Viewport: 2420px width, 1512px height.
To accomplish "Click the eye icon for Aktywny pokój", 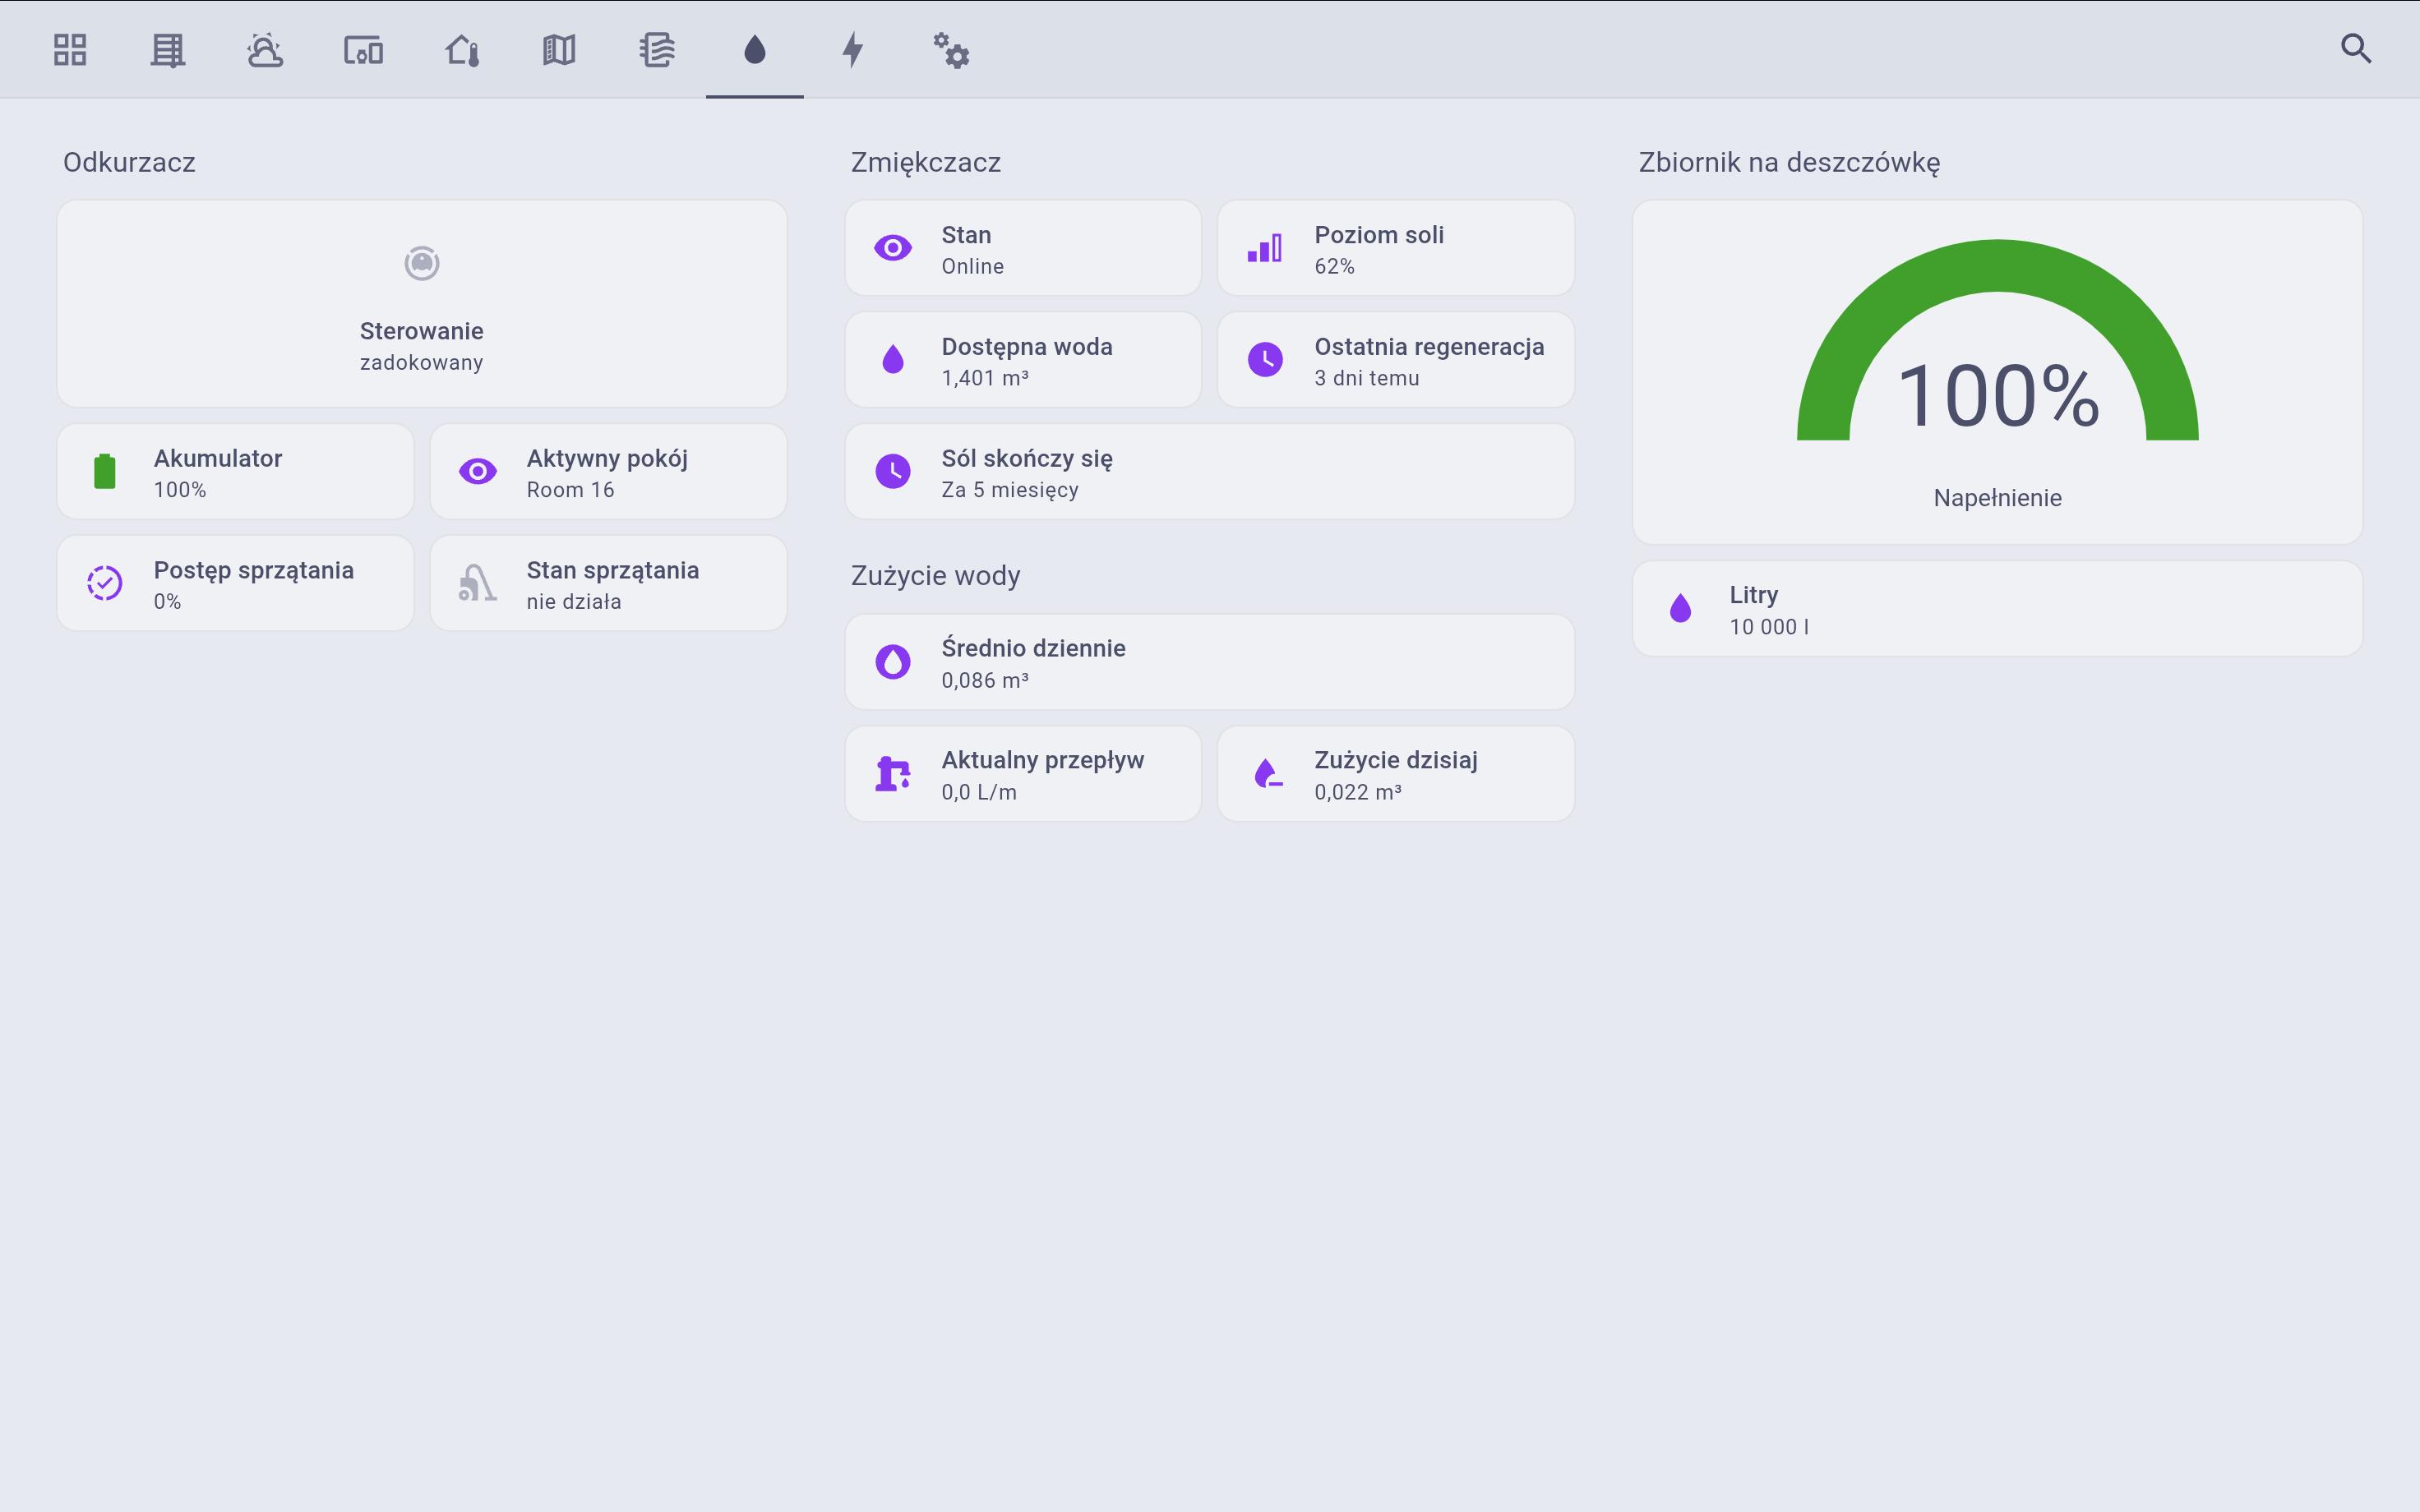I will coord(478,471).
